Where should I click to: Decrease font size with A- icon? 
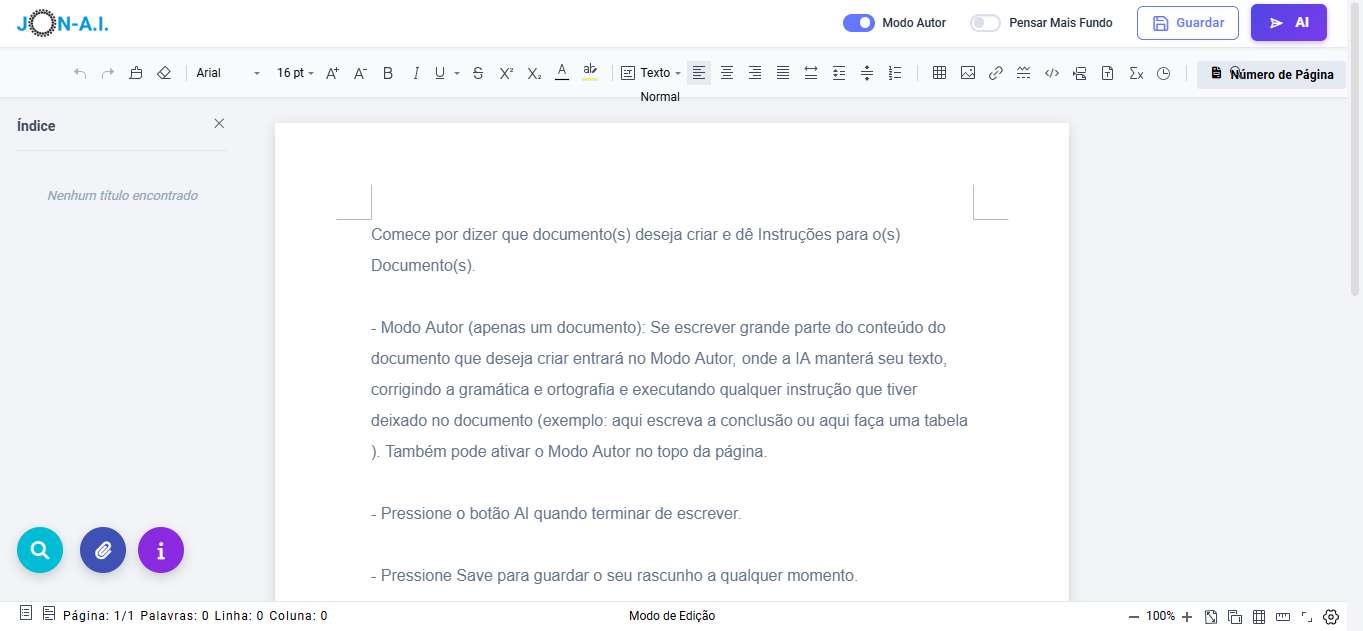click(x=361, y=73)
